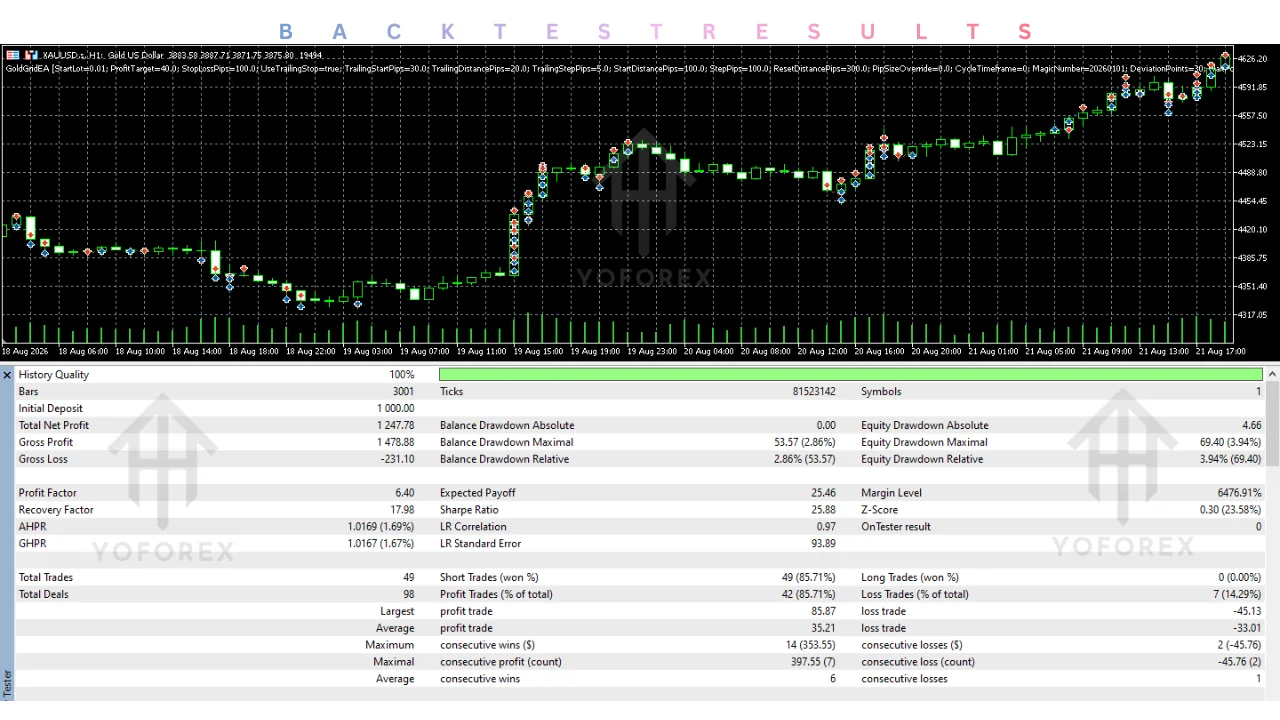Click the '18 Aug 2026' time axis label

[x=24, y=351]
